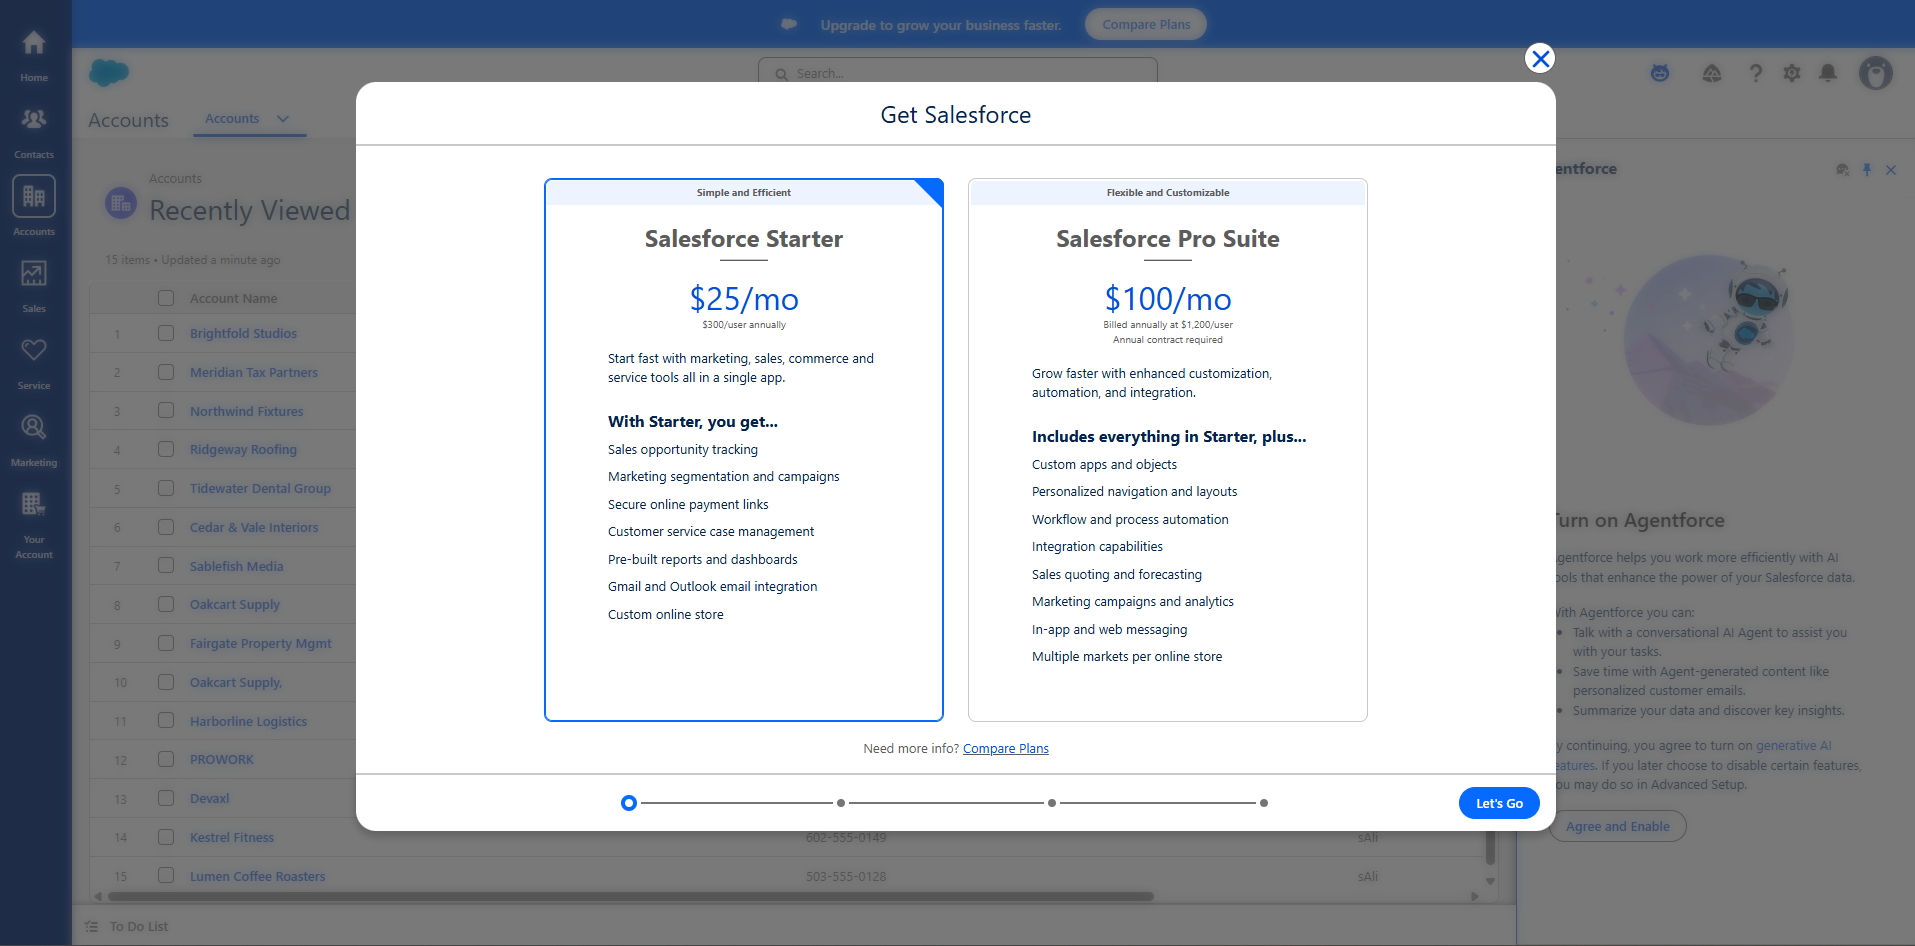Open the user profile avatar
Image resolution: width=1915 pixels, height=946 pixels.
(x=1876, y=73)
